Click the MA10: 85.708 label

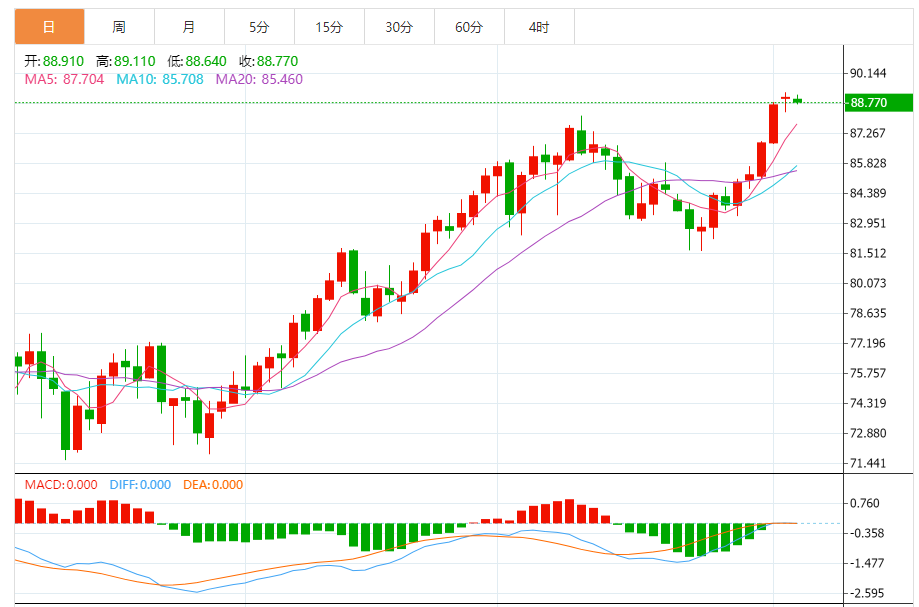[160, 79]
